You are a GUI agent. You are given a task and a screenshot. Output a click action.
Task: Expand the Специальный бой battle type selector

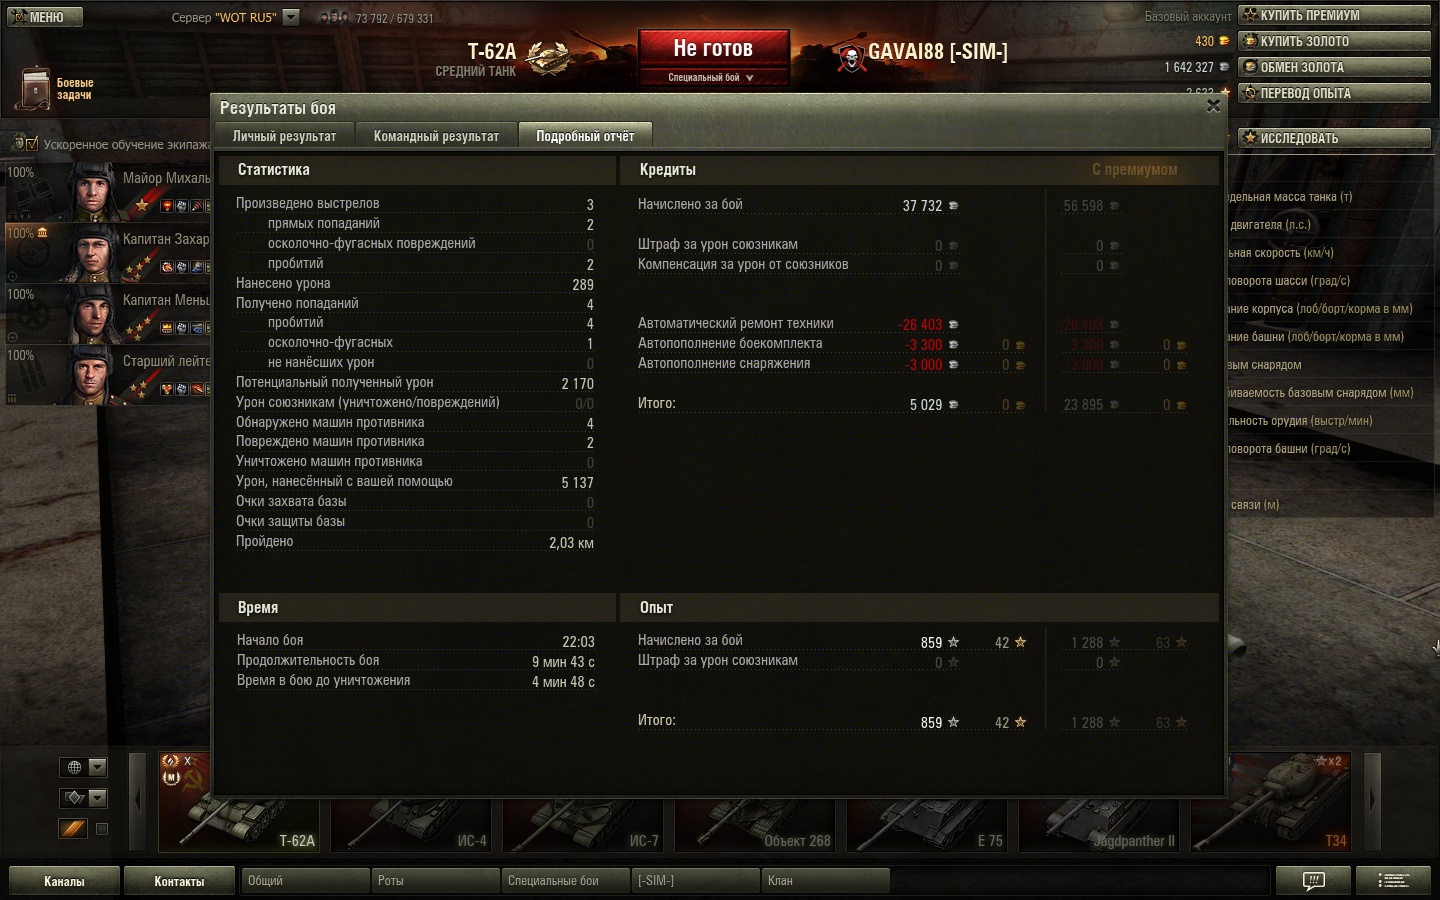tap(712, 77)
